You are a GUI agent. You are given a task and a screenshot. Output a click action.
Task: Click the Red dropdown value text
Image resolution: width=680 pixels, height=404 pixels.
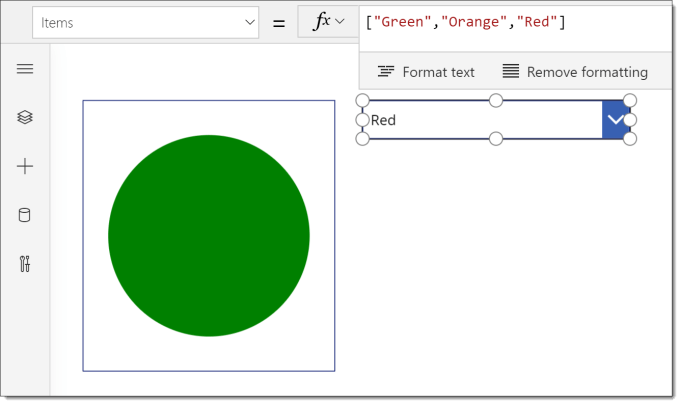click(x=383, y=120)
